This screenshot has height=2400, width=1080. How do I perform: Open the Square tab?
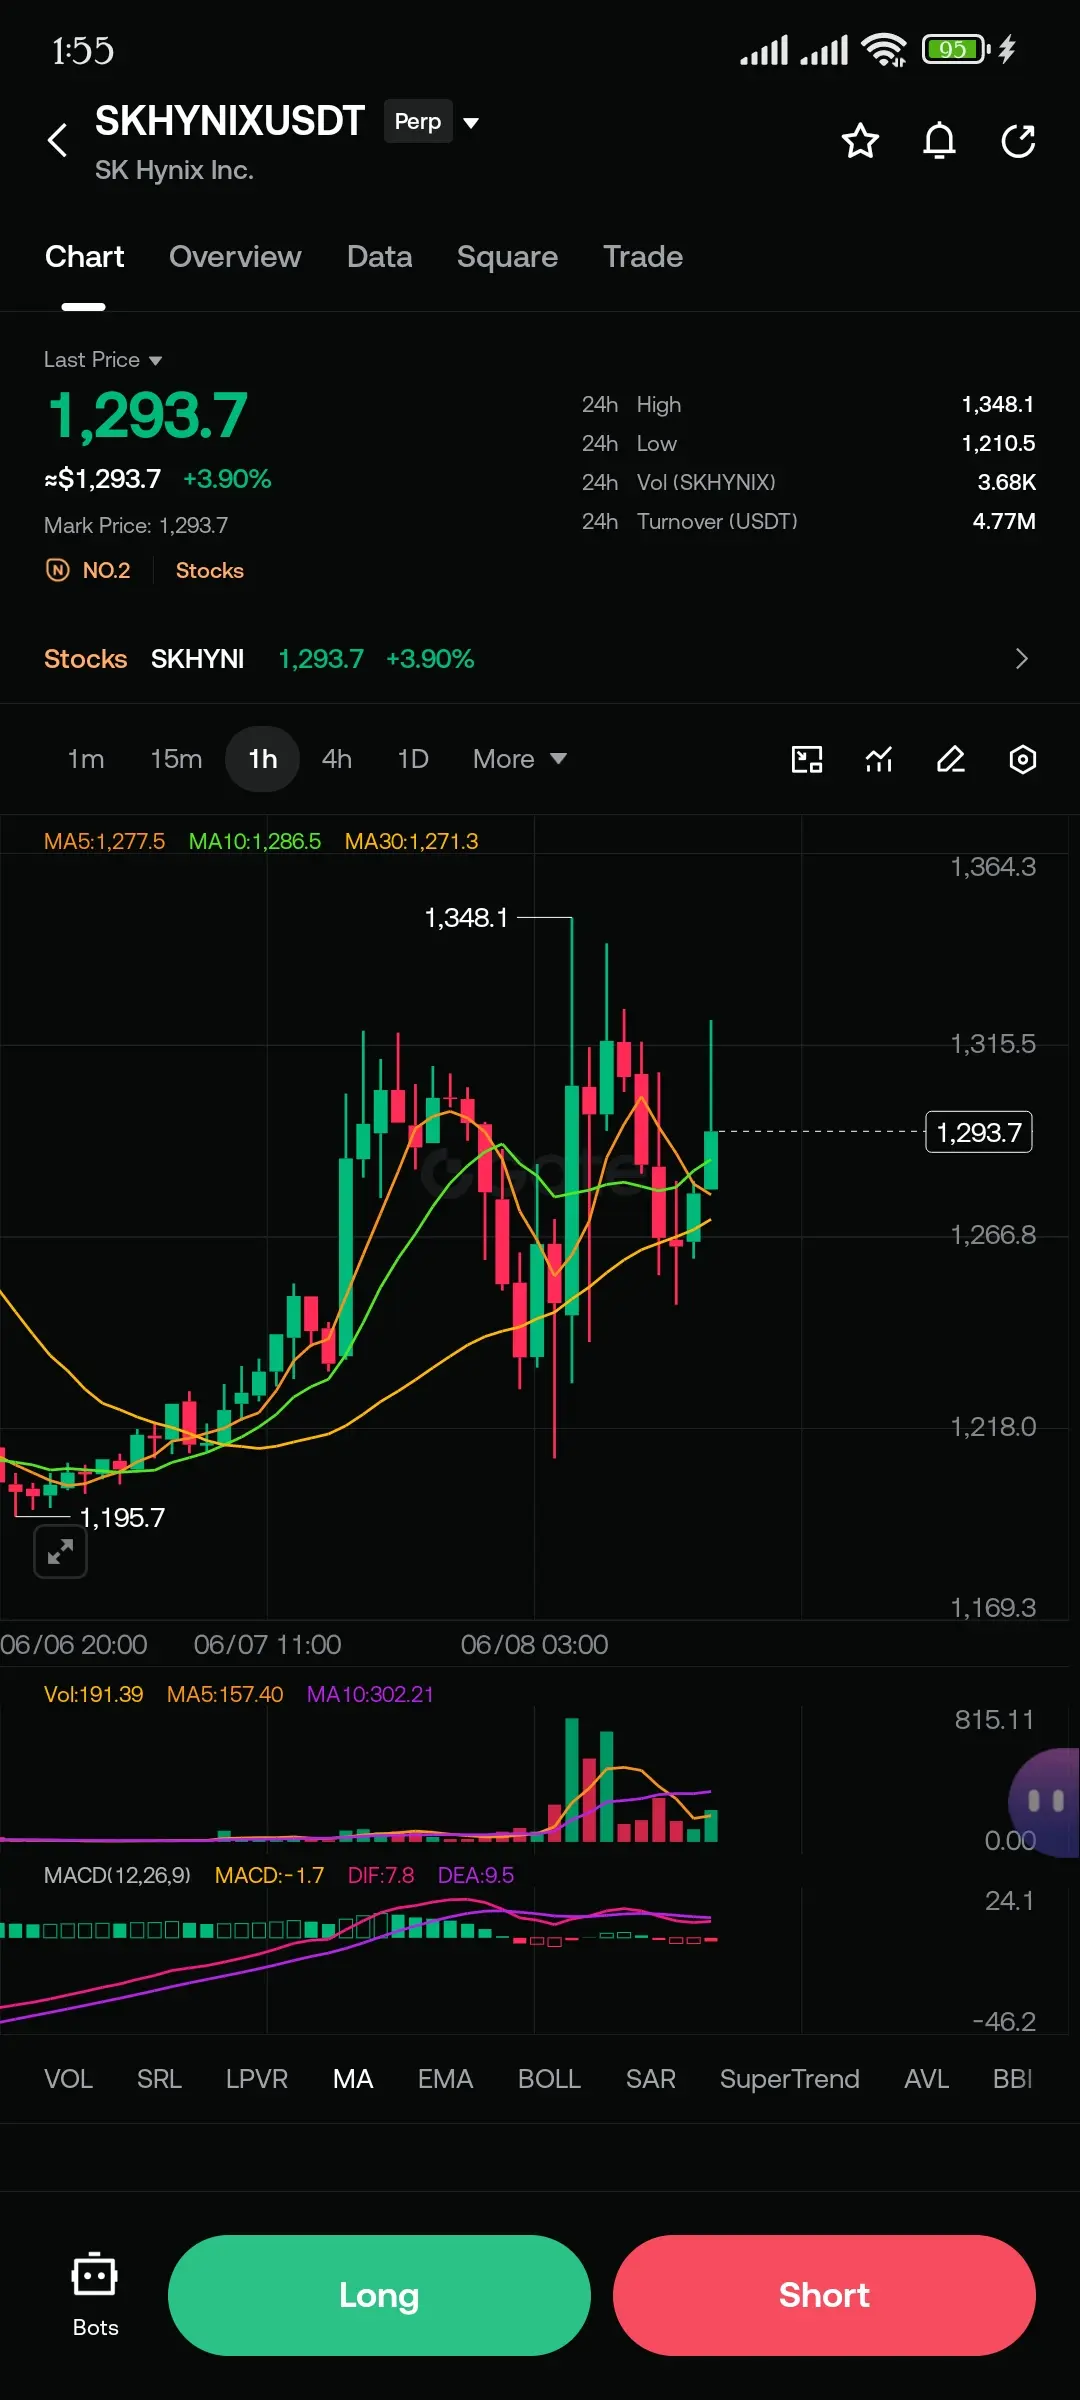507,257
